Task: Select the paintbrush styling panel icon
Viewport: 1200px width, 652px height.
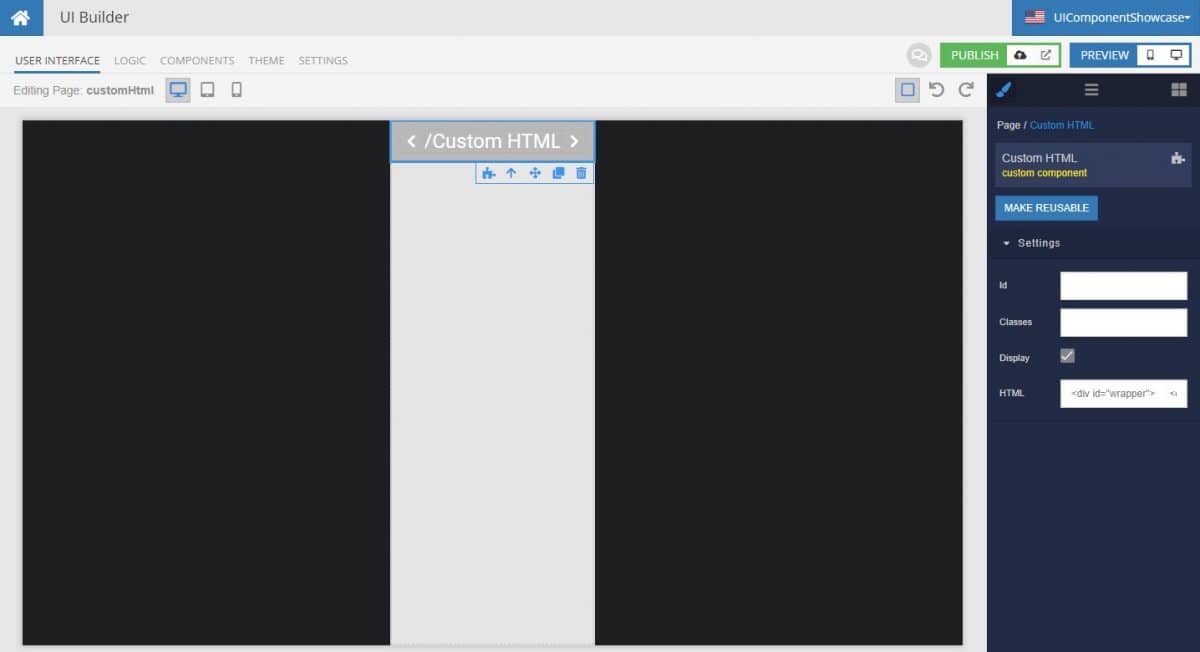Action: click(1004, 90)
